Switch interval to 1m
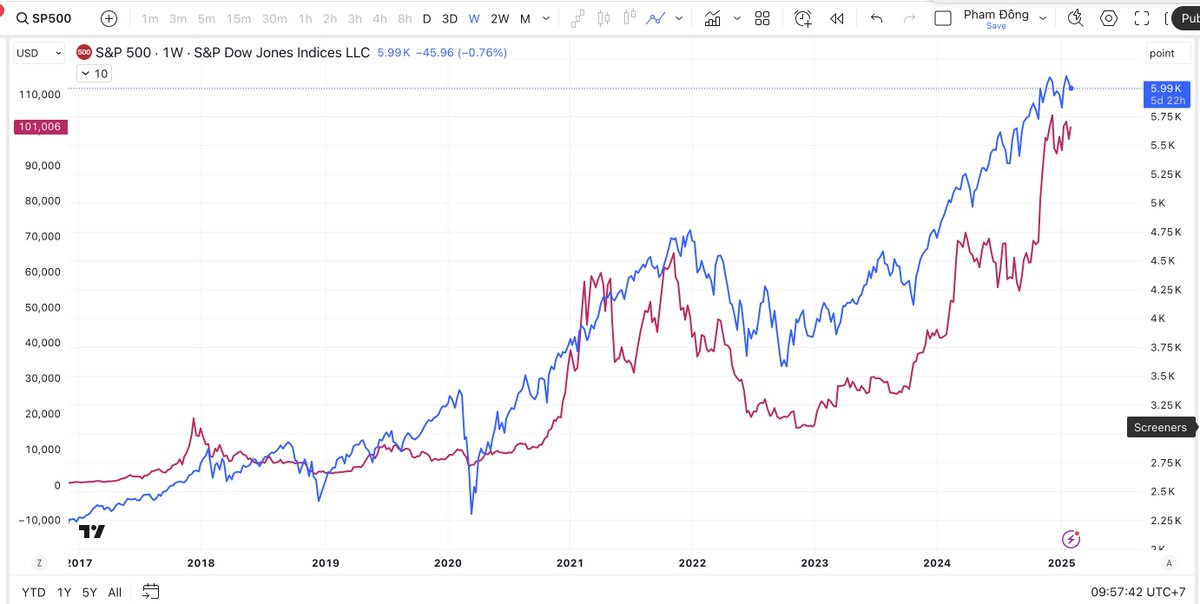The height and width of the screenshot is (604, 1200). (150, 18)
